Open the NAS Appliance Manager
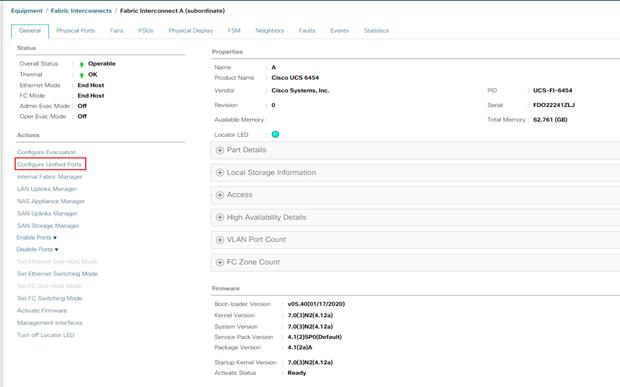Screen dimensions: 620x387 coord(51,201)
